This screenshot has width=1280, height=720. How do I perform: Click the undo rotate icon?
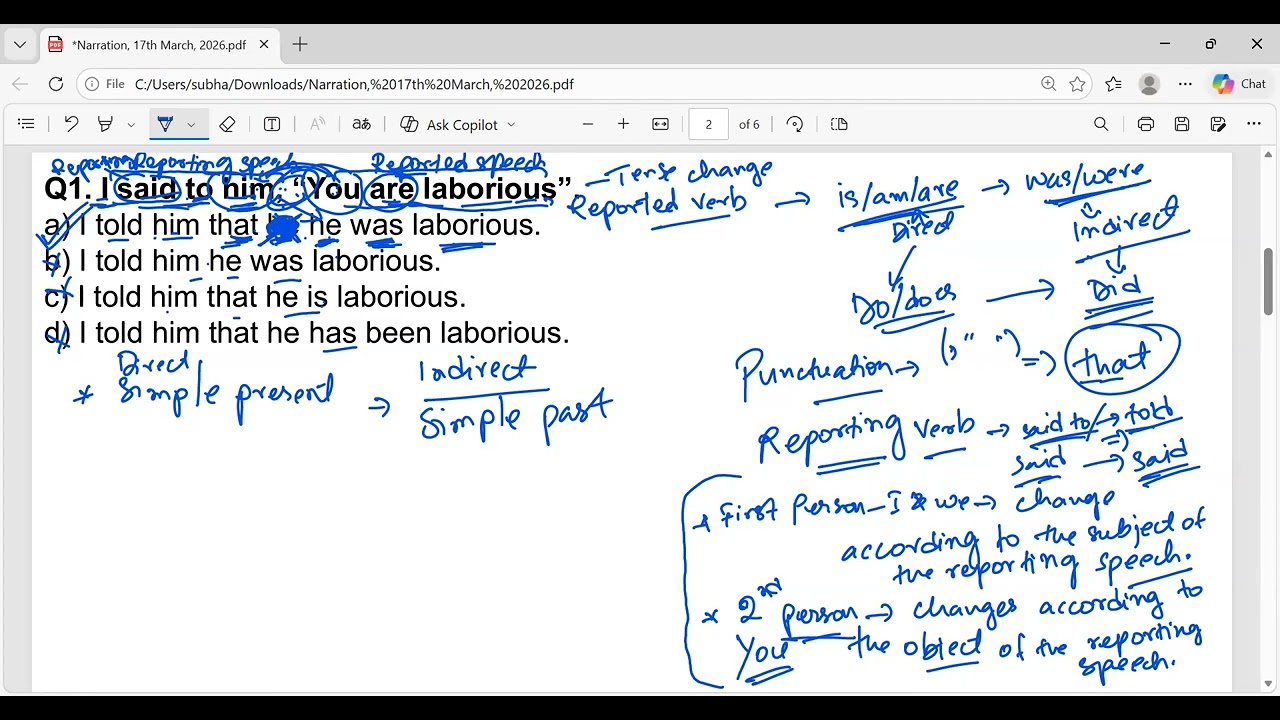point(71,124)
